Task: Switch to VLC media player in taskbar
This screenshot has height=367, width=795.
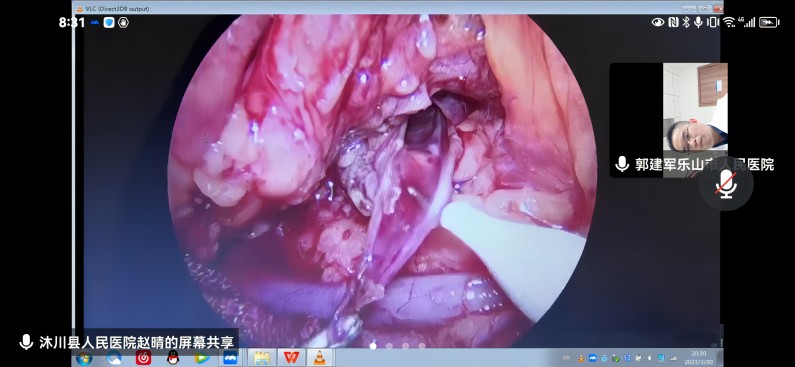Action: pyautogui.click(x=319, y=358)
